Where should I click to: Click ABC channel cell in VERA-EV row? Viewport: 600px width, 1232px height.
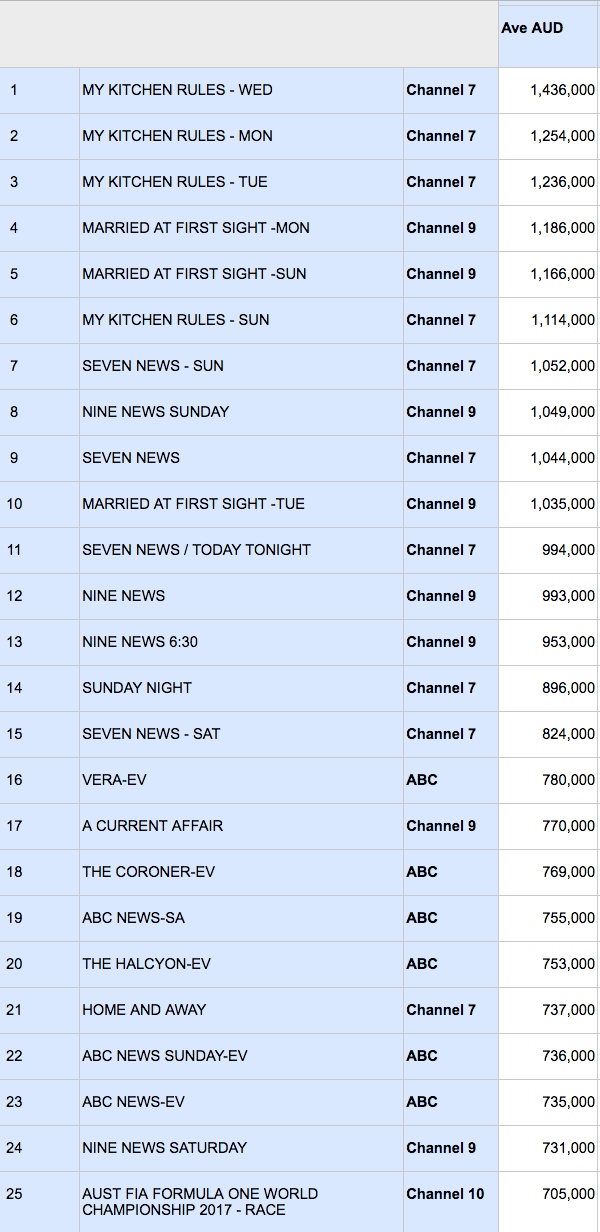click(451, 780)
